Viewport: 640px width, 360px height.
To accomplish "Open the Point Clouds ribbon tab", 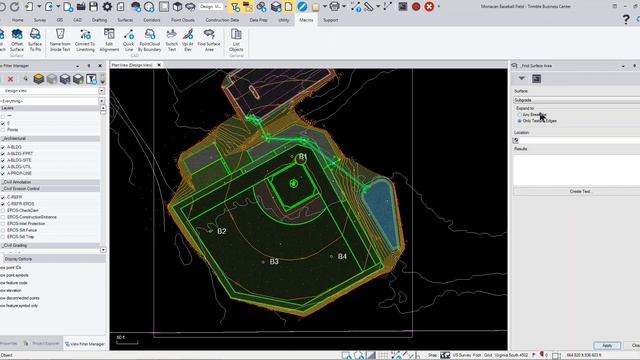I will click(182, 20).
